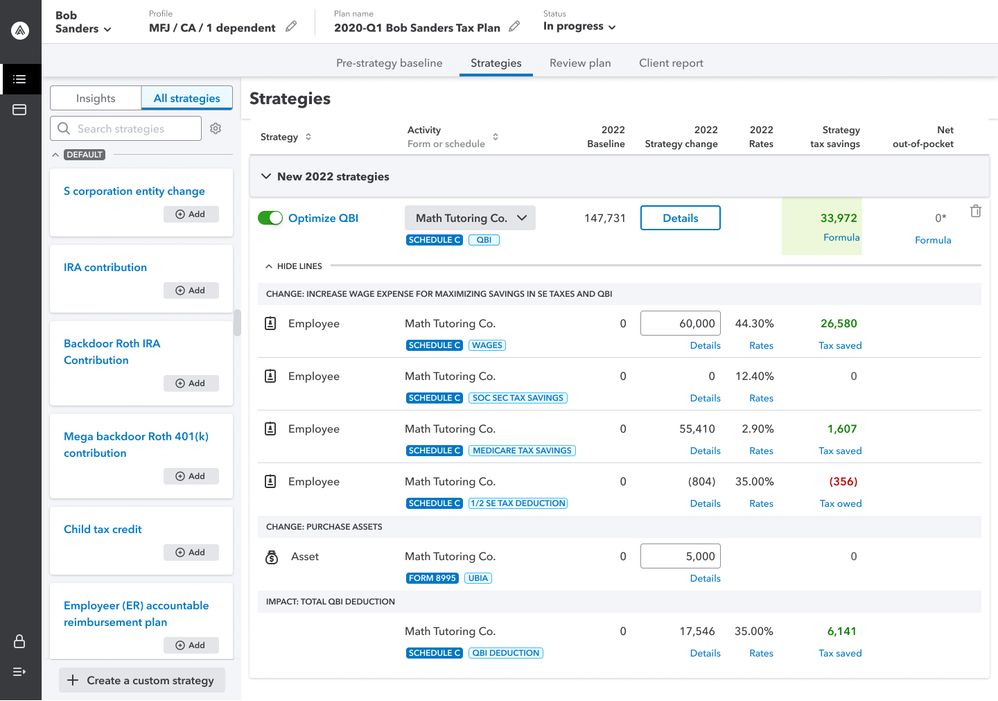This screenshot has width=998, height=701.
Task: Select the All strategies toggle
Action: [187, 98]
